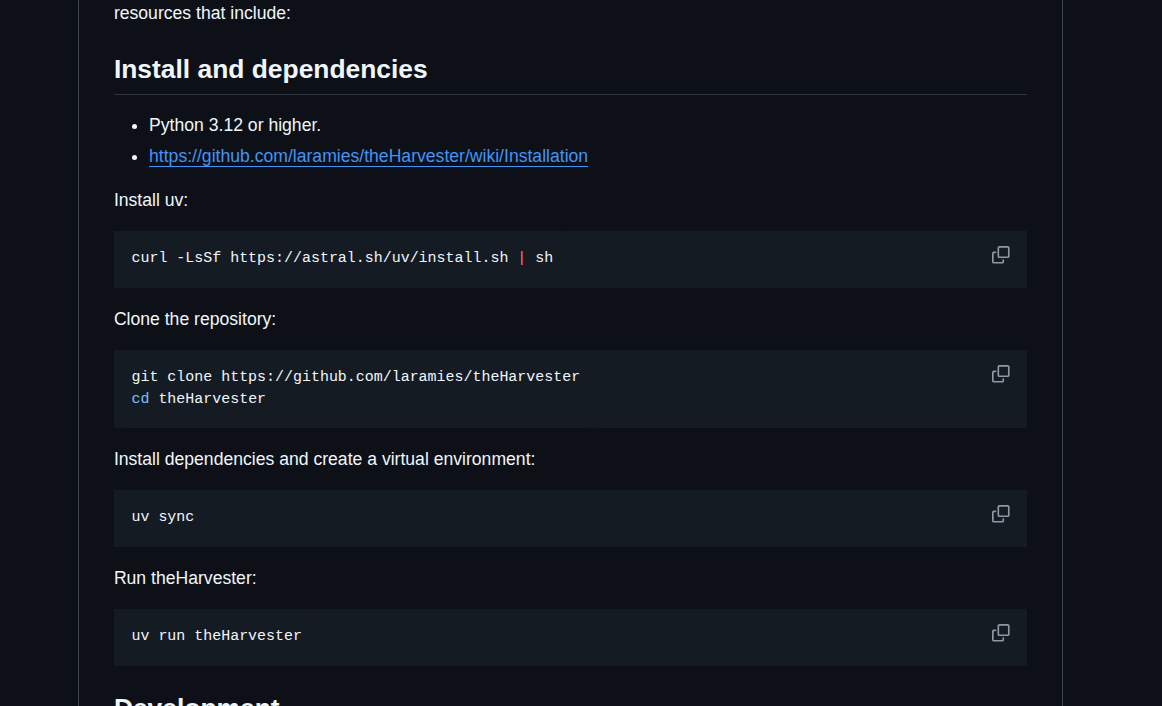
Task: Copy the curl install command
Action: pyautogui.click(x=1000, y=255)
